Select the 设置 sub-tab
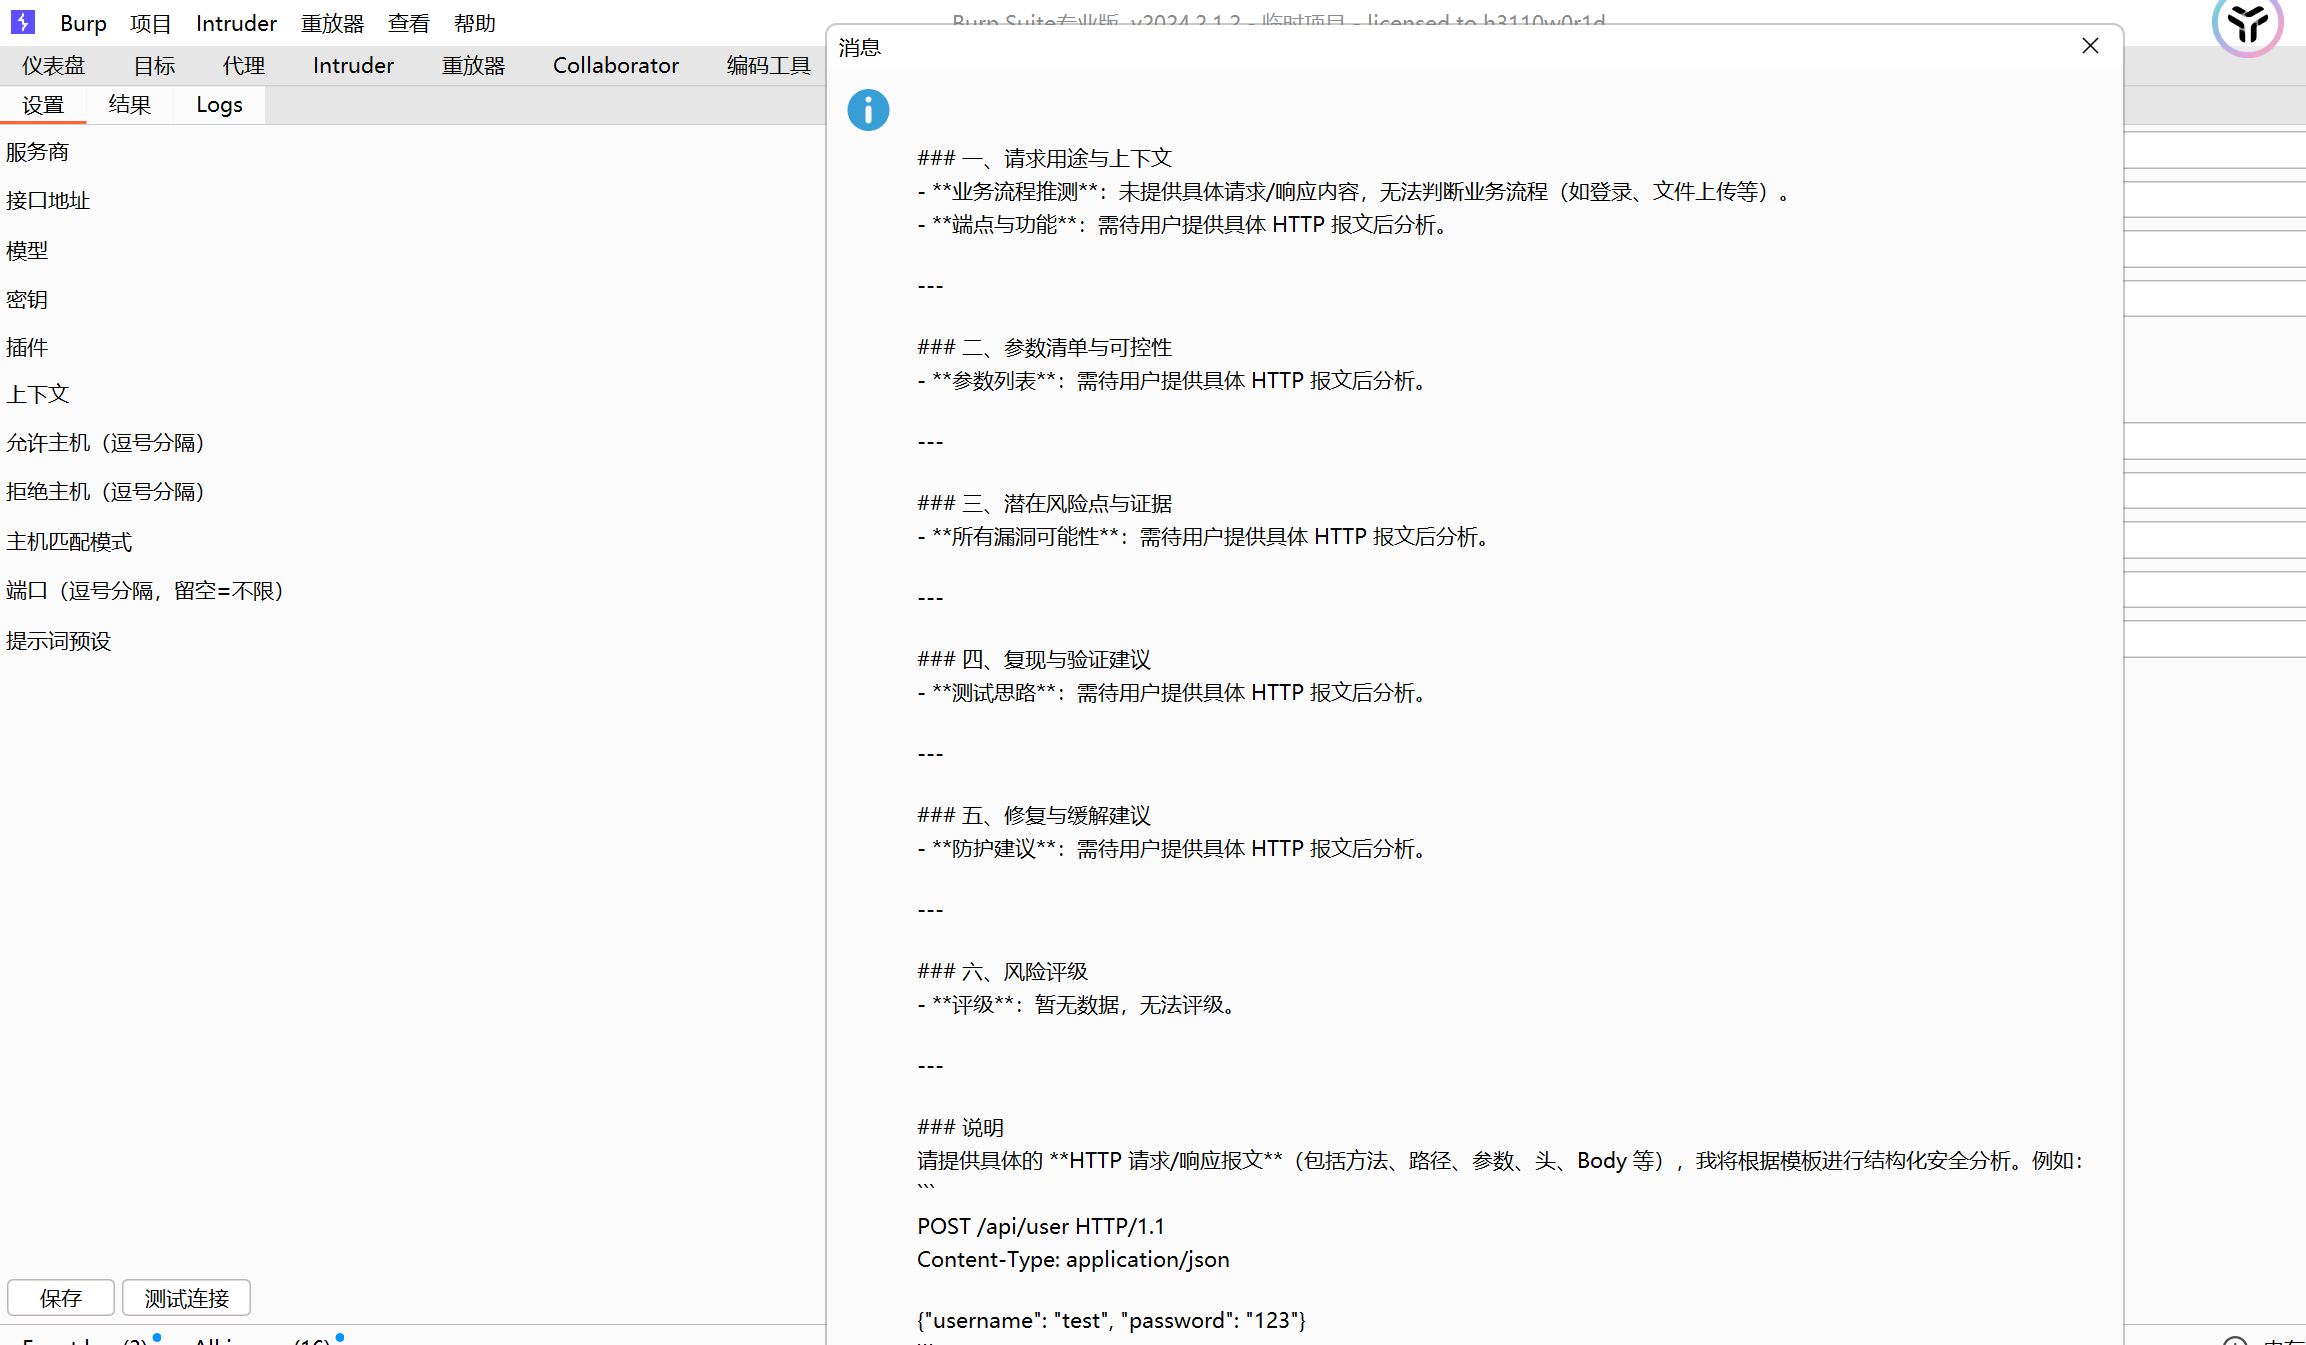2306x1345 pixels. tap(43, 105)
